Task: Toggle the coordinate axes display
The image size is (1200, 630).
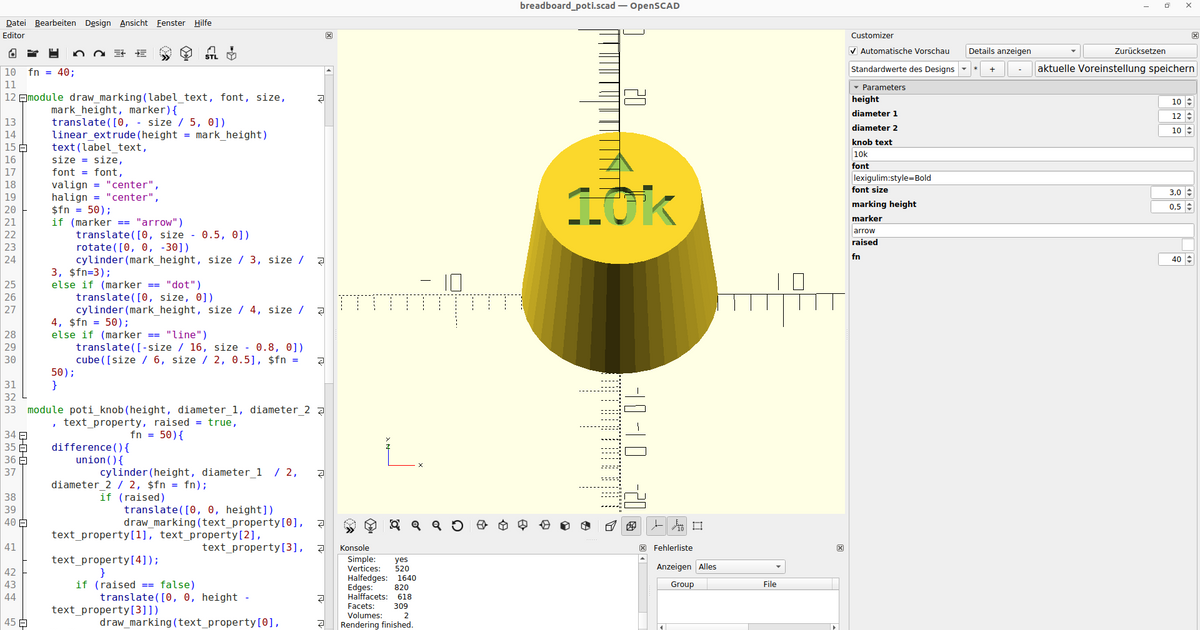Action: click(x=655, y=525)
